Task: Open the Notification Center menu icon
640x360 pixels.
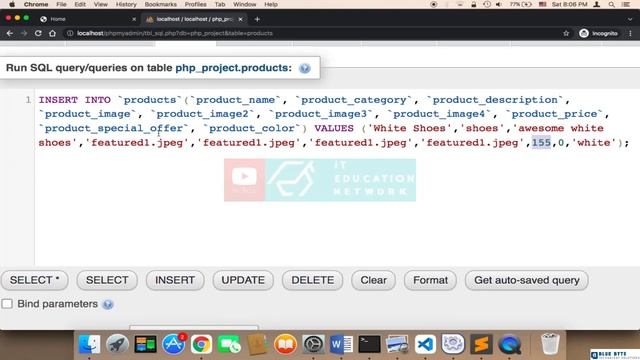Action: pyautogui.click(x=626, y=4)
